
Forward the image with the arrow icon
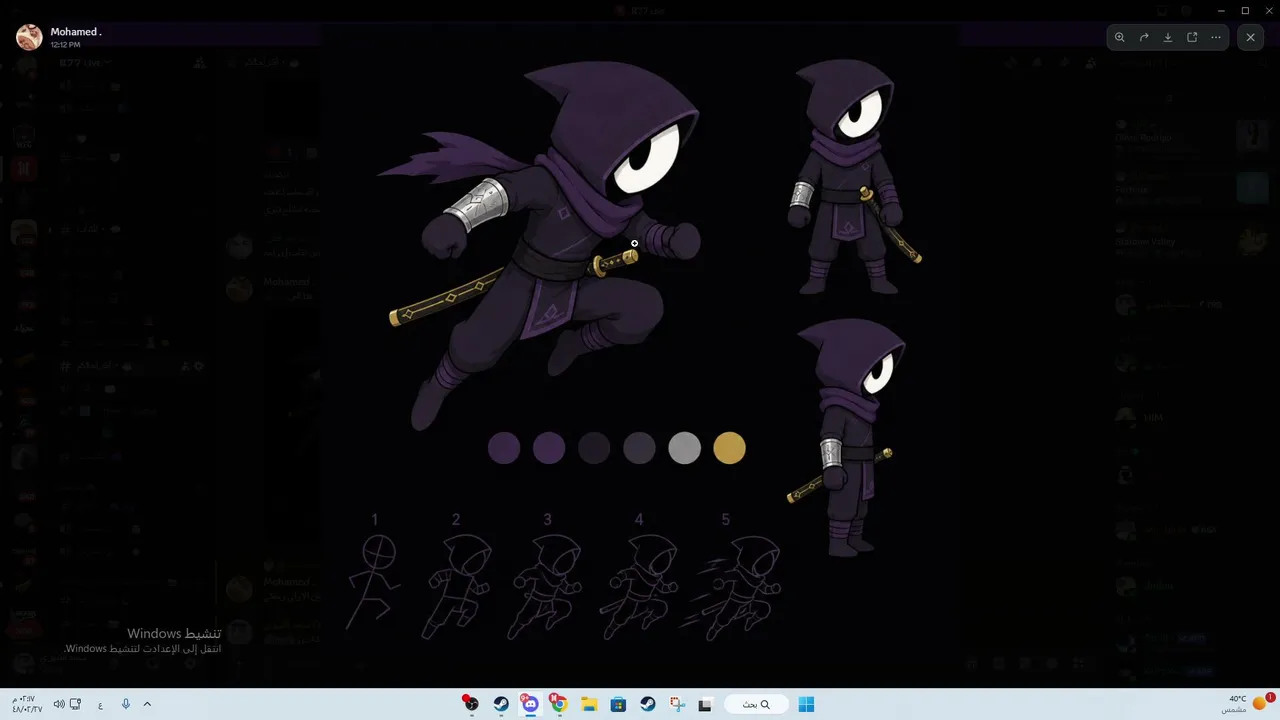coord(1144,38)
